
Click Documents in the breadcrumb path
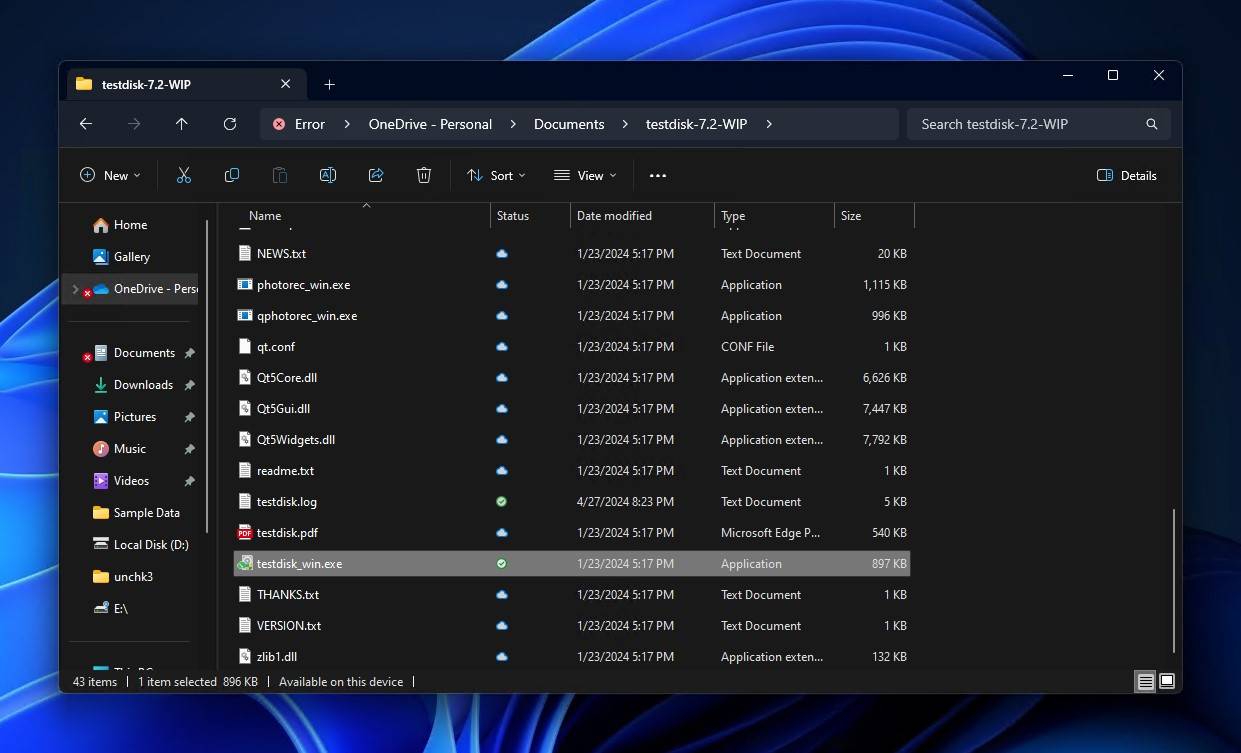click(x=569, y=124)
